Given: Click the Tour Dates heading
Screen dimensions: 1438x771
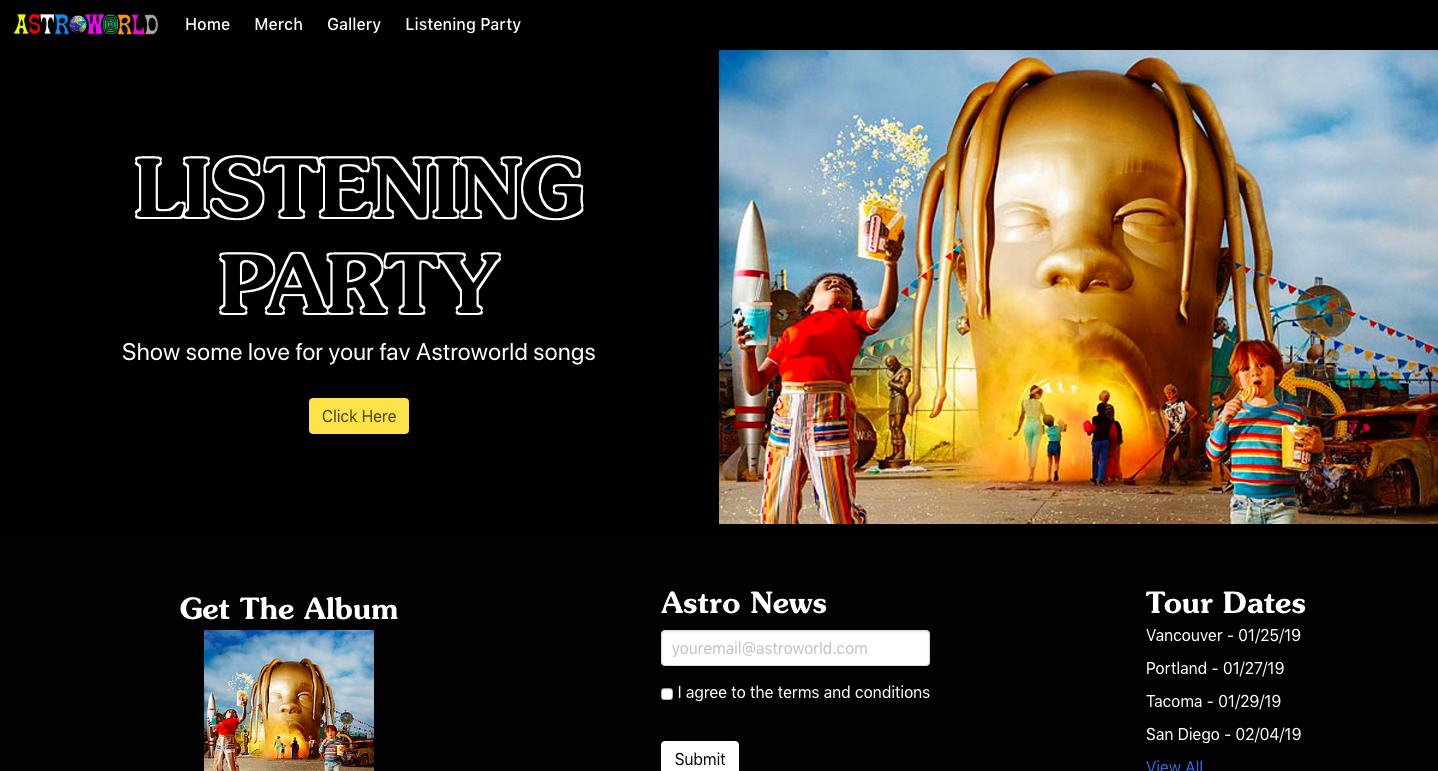Looking at the screenshot, I should (x=1225, y=603).
